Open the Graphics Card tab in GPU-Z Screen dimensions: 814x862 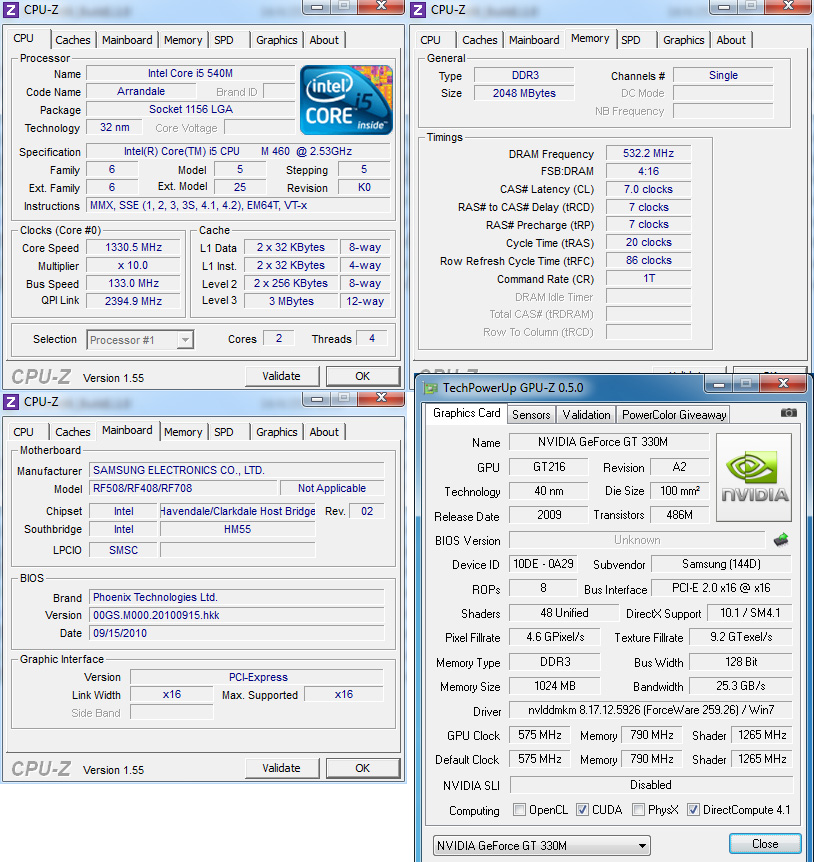(467, 413)
